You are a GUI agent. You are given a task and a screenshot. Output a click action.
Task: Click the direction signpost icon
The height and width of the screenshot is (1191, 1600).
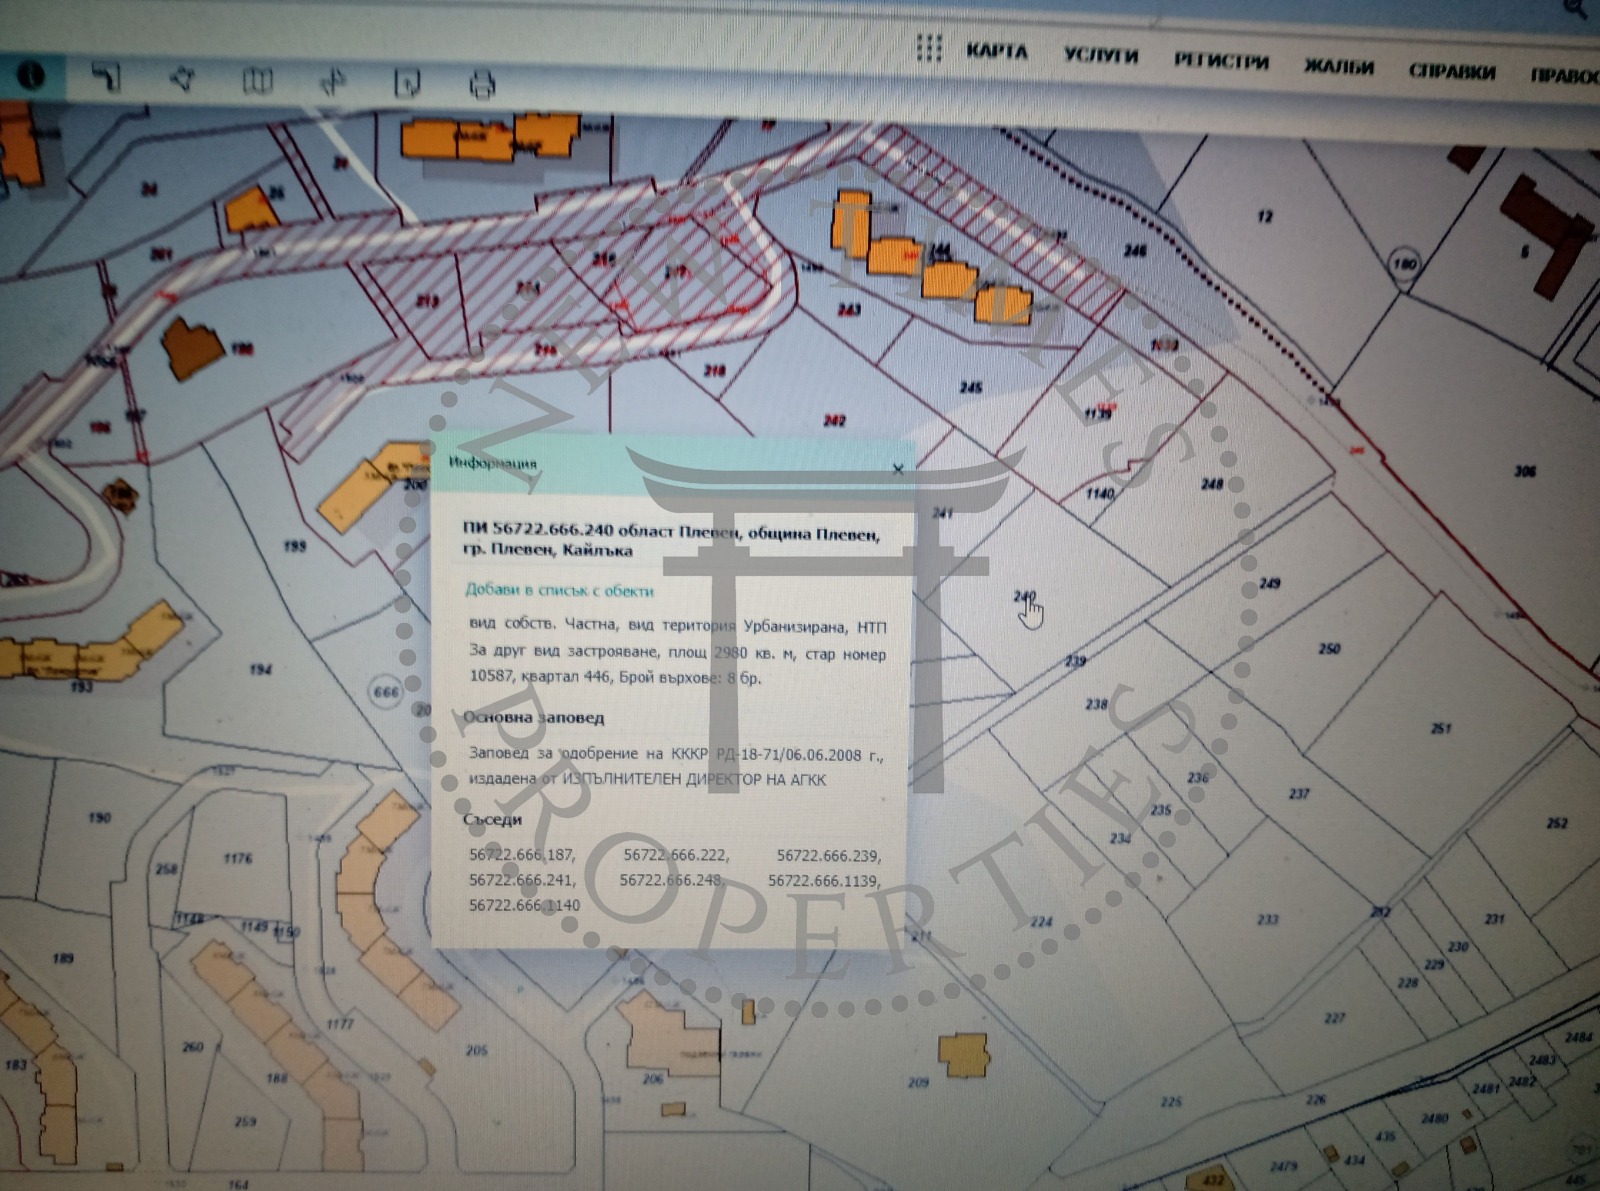coord(333,83)
